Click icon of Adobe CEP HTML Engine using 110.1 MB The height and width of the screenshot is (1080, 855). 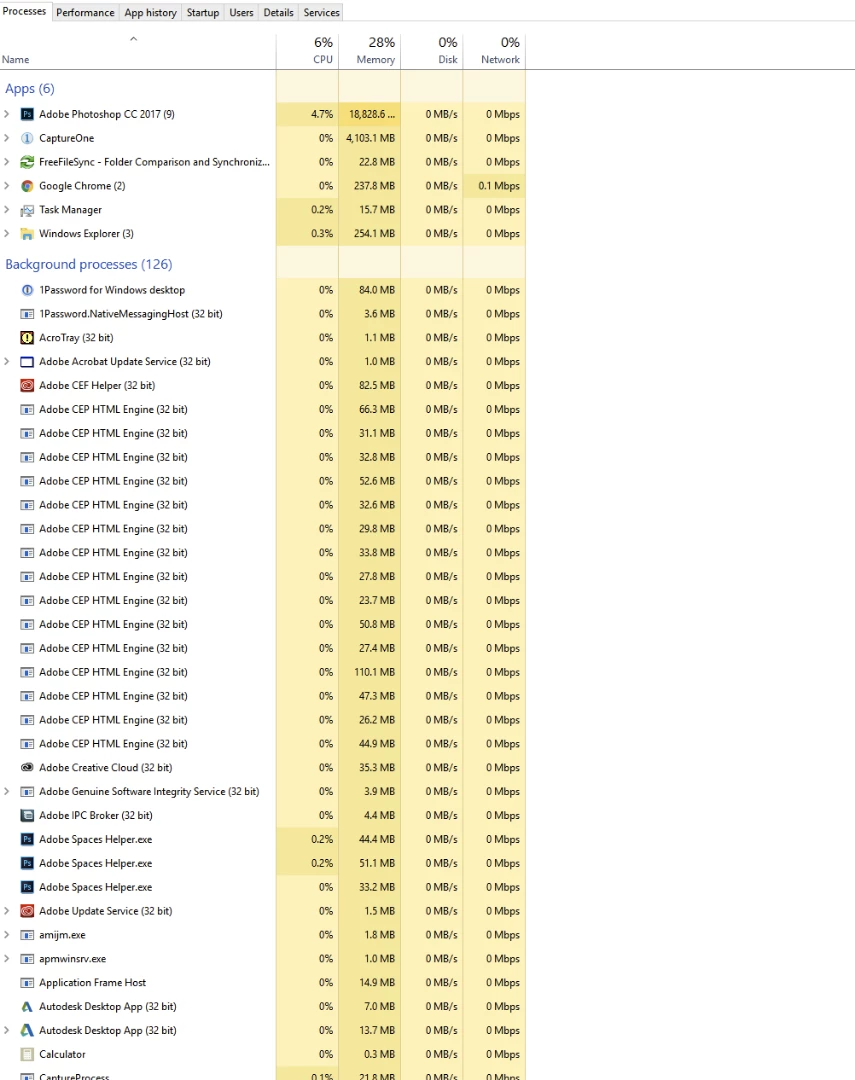pyautogui.click(x=27, y=672)
